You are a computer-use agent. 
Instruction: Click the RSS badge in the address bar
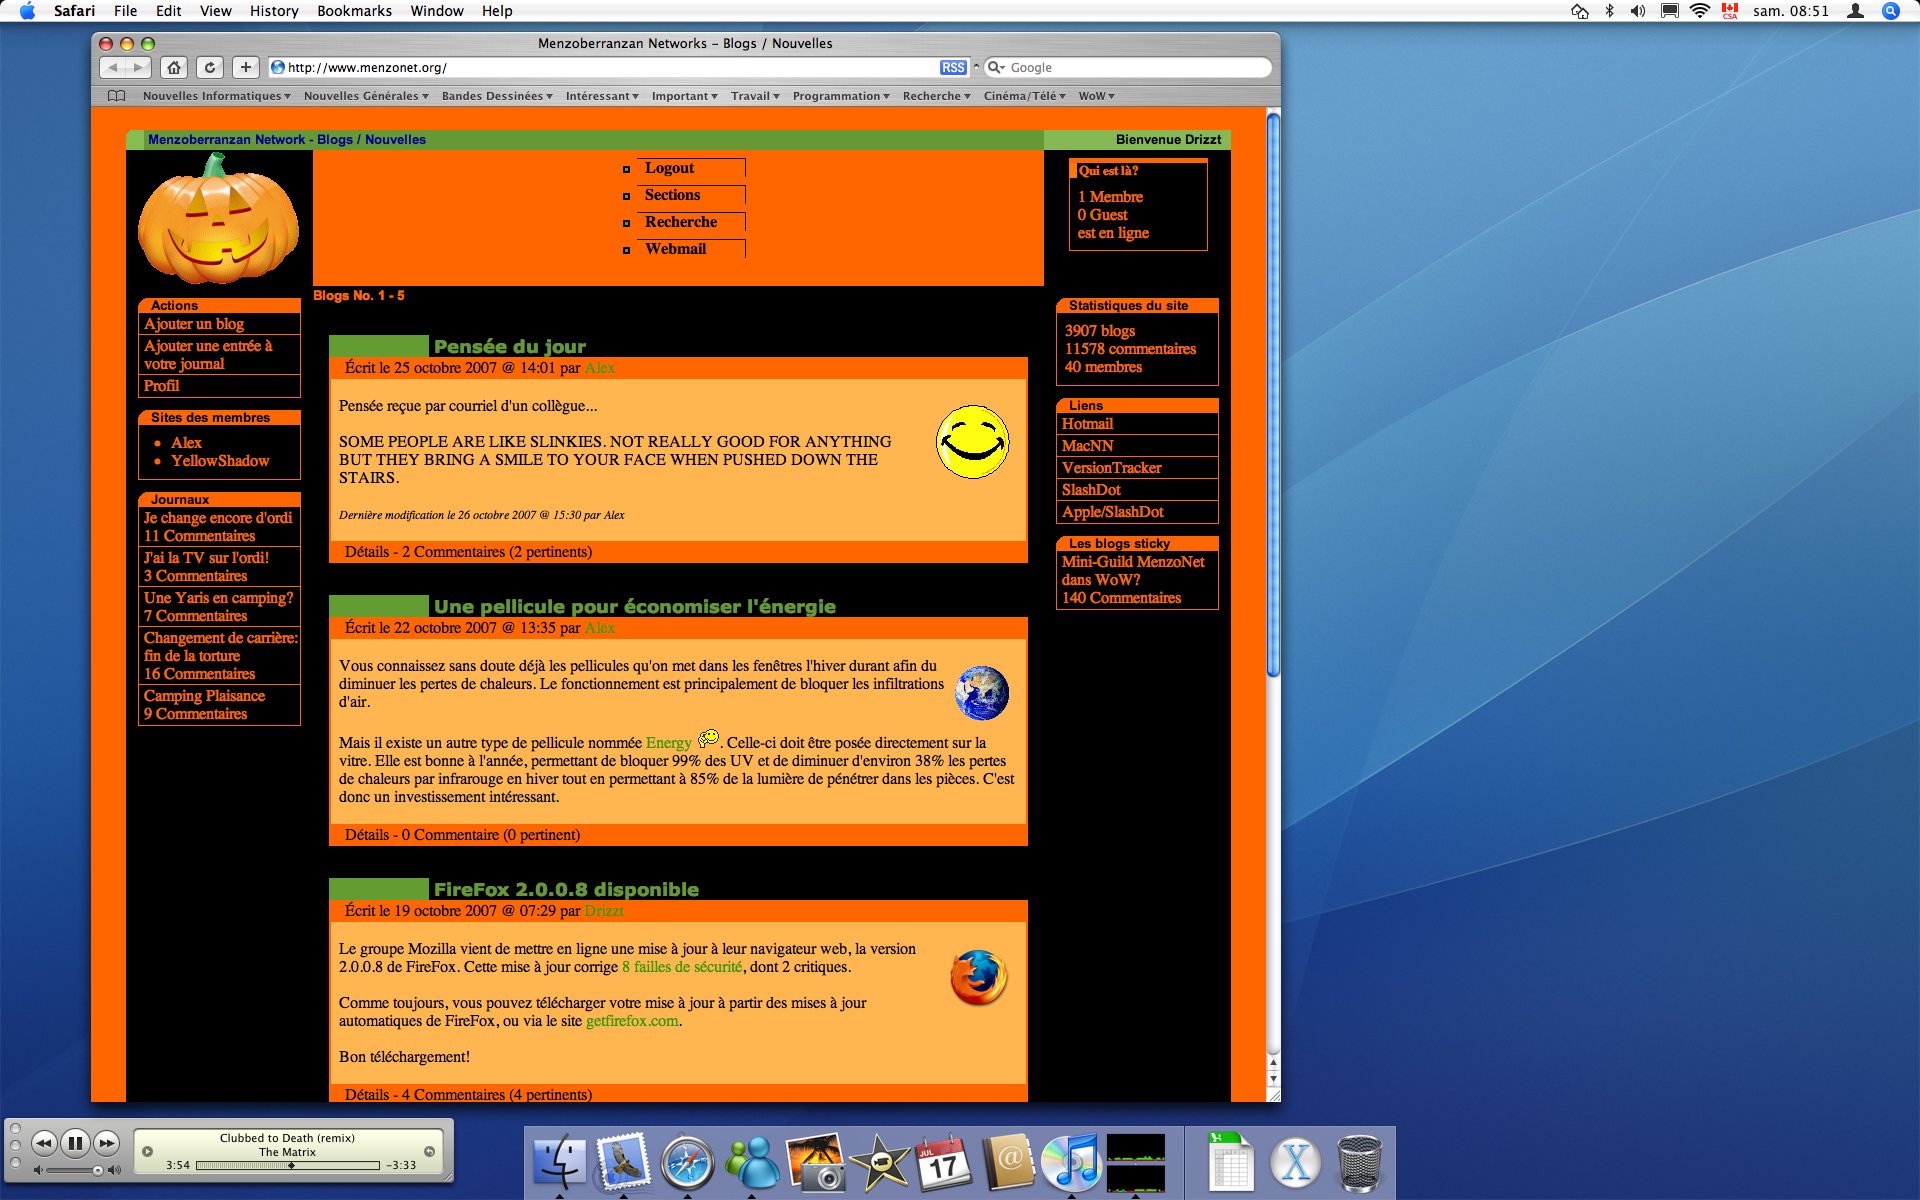point(952,67)
